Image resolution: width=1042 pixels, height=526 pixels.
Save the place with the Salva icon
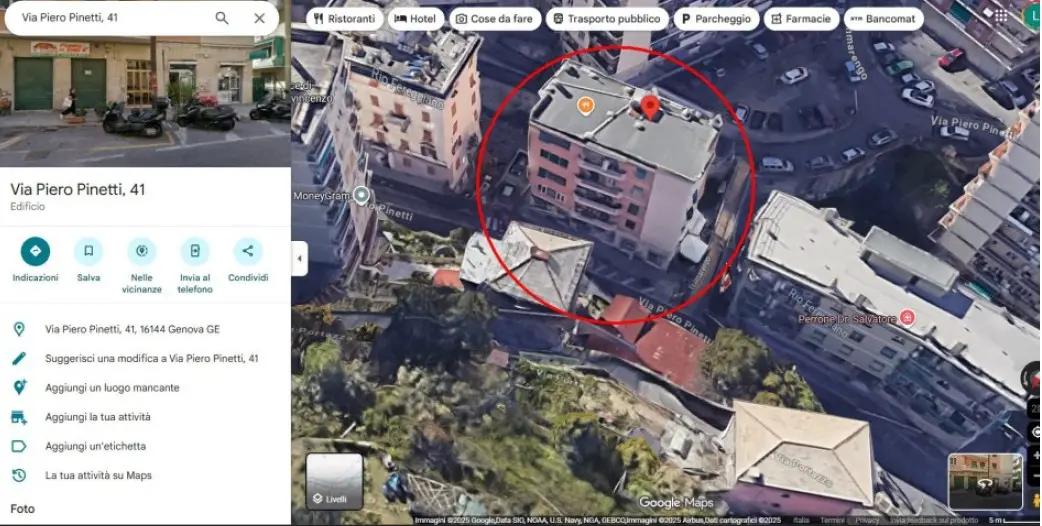pyautogui.click(x=88, y=252)
